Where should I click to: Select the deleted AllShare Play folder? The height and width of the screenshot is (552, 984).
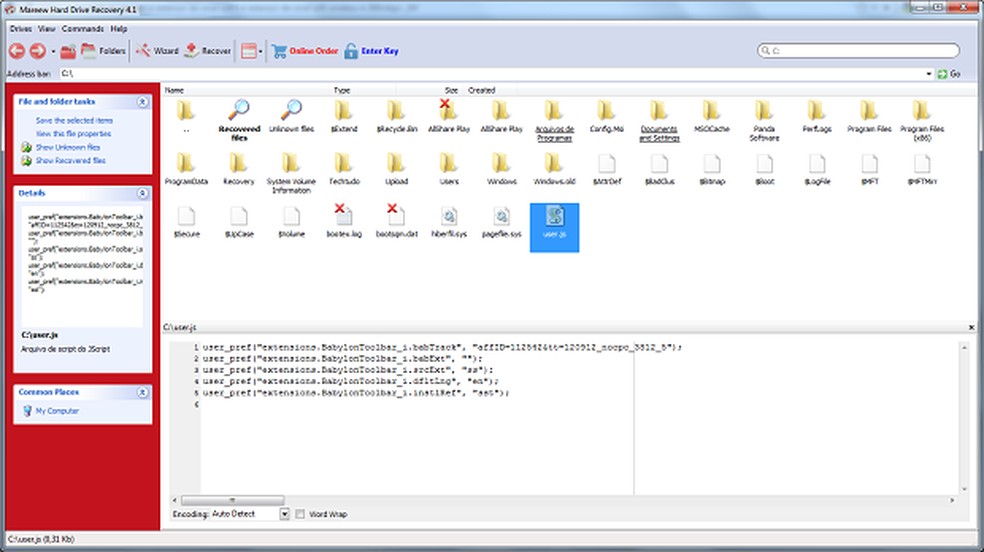click(x=449, y=116)
